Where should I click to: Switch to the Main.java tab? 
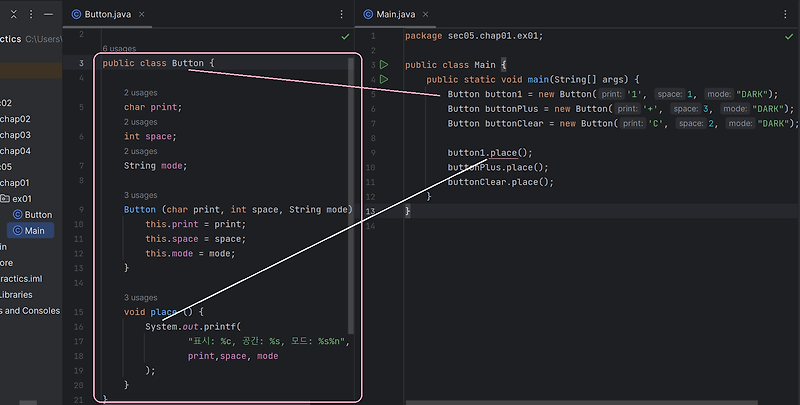tap(396, 14)
